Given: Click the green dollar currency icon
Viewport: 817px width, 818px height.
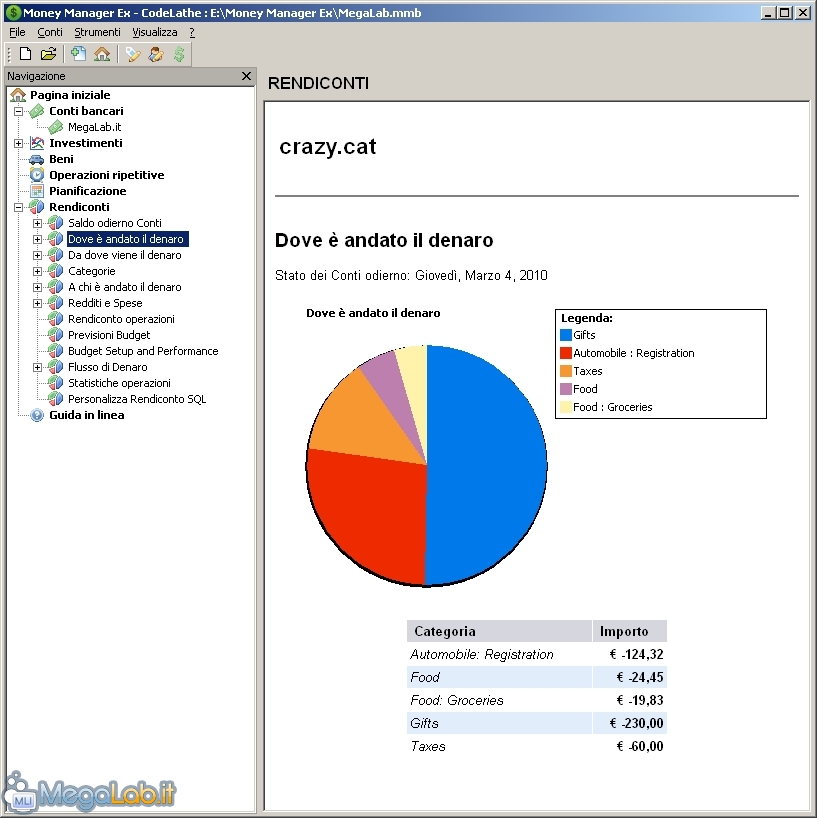Looking at the screenshot, I should (x=178, y=54).
